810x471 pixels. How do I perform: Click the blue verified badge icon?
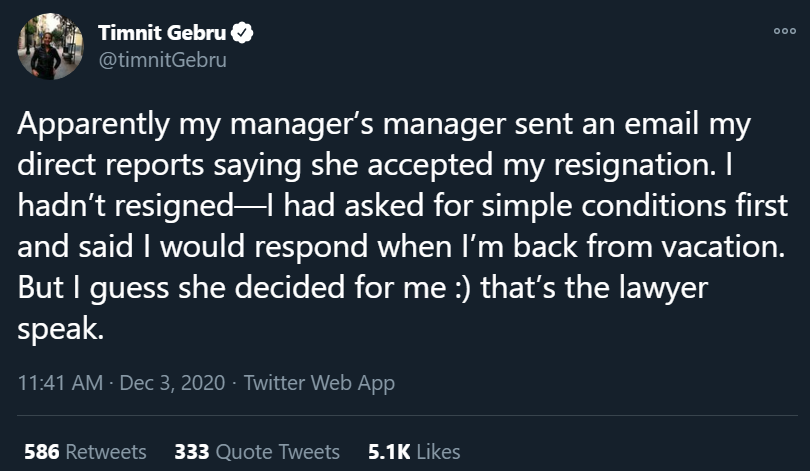pyautogui.click(x=241, y=33)
